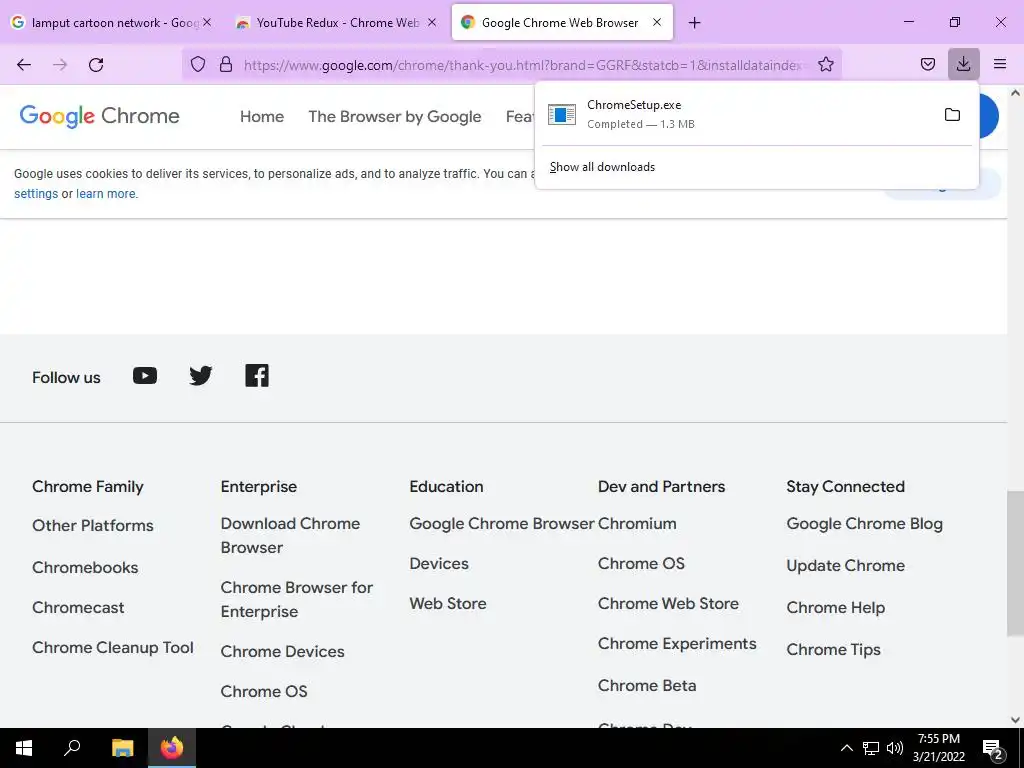
Task: Open the Chrome Experiments link
Action: (x=677, y=644)
